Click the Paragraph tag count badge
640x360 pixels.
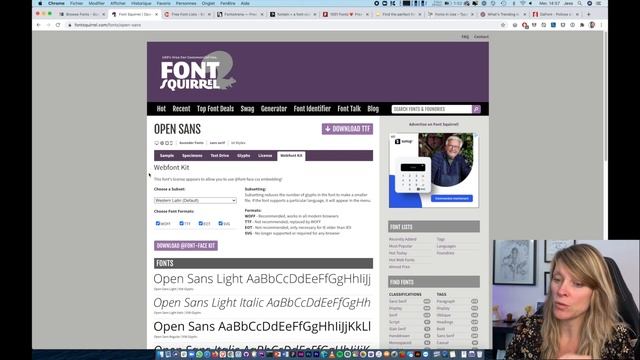click(x=474, y=301)
